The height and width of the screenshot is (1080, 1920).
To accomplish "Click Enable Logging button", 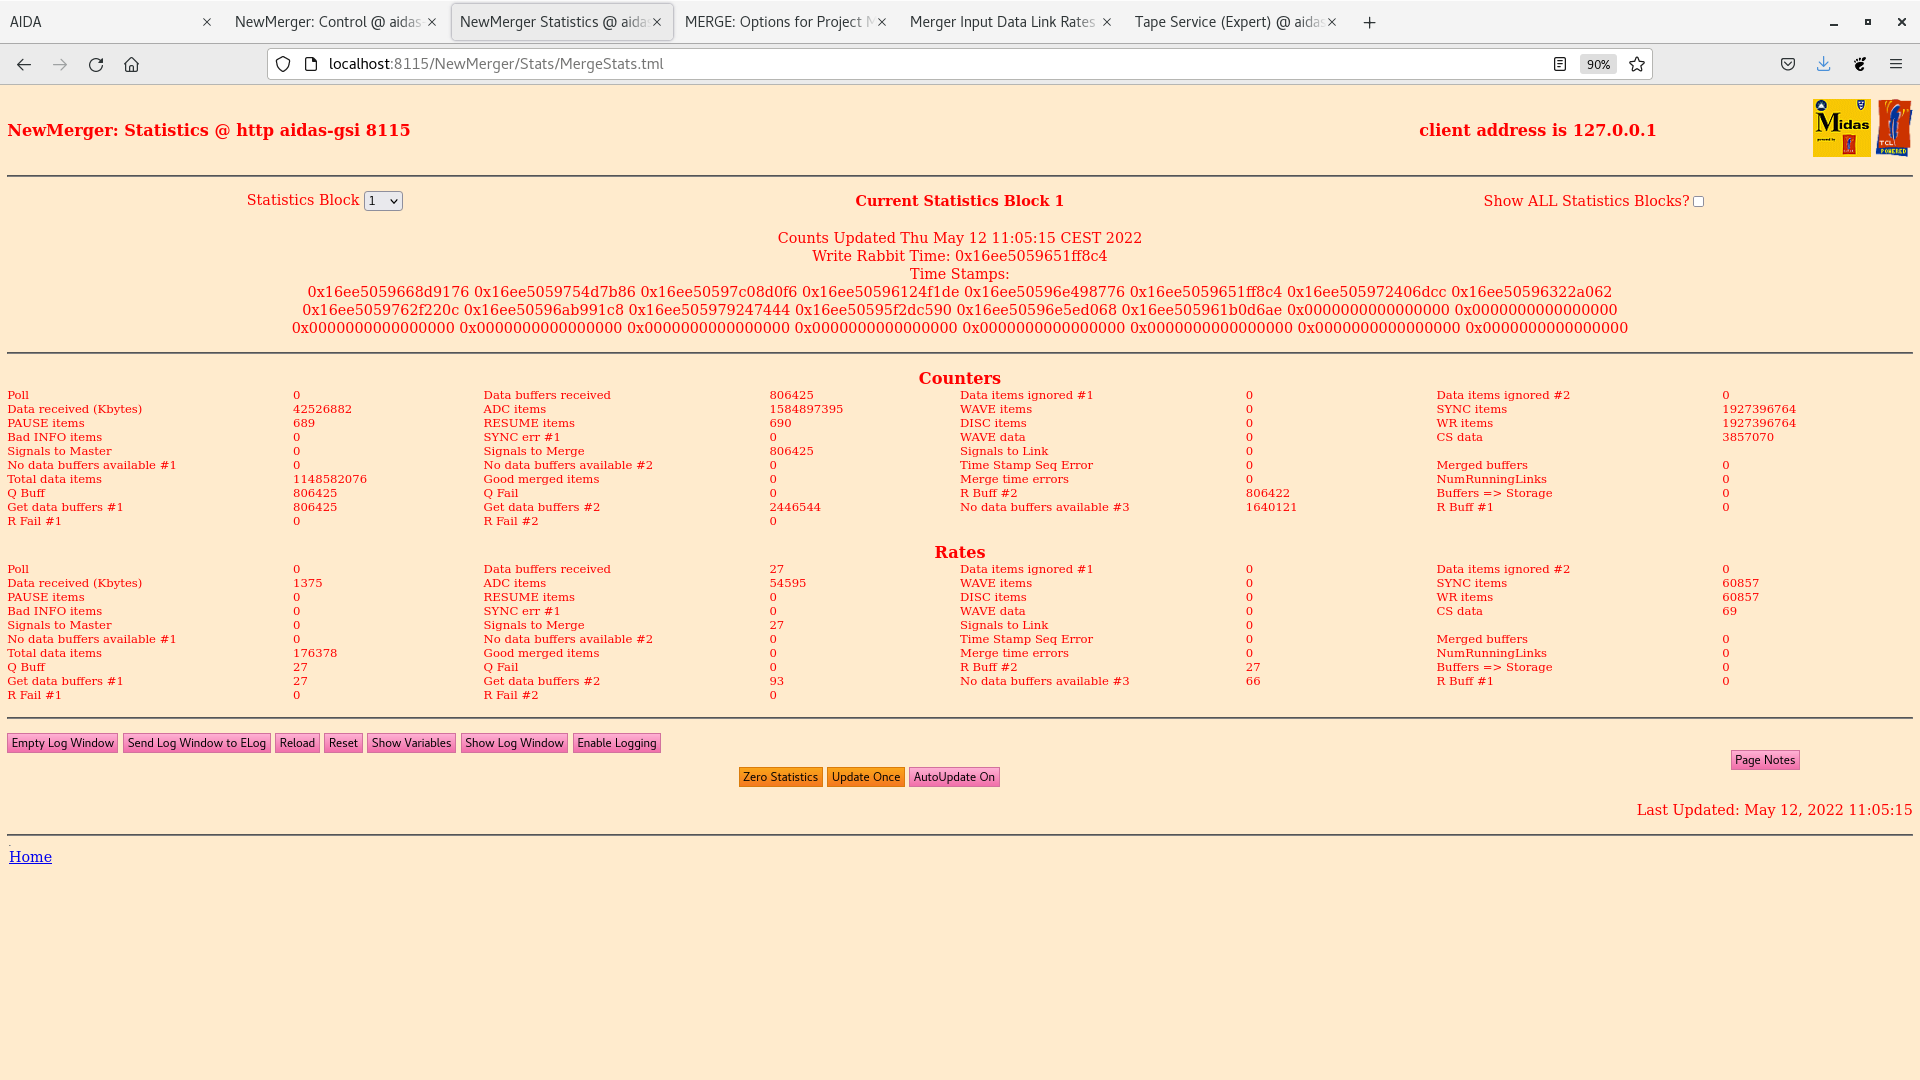I will tap(616, 743).
